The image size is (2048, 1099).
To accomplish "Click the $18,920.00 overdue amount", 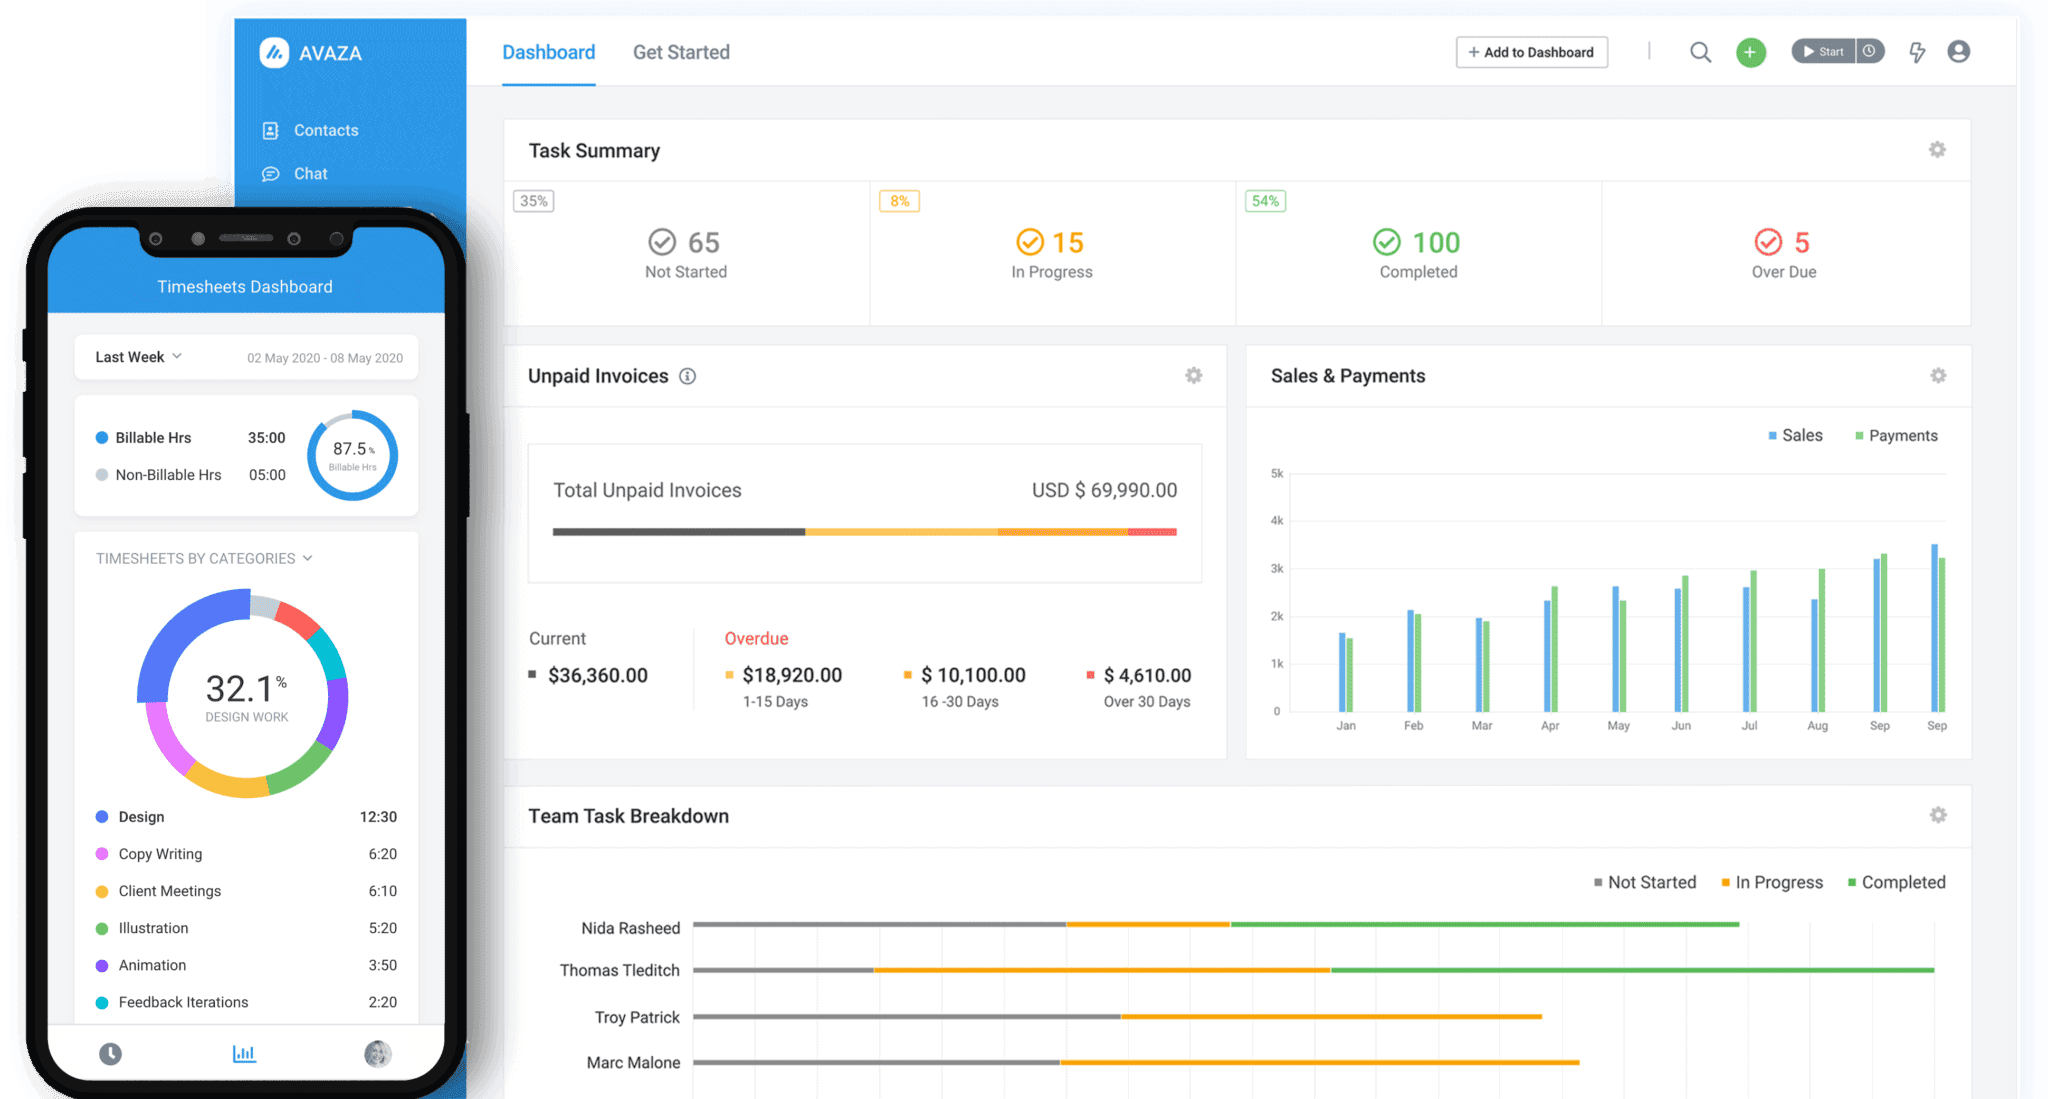I will click(792, 675).
